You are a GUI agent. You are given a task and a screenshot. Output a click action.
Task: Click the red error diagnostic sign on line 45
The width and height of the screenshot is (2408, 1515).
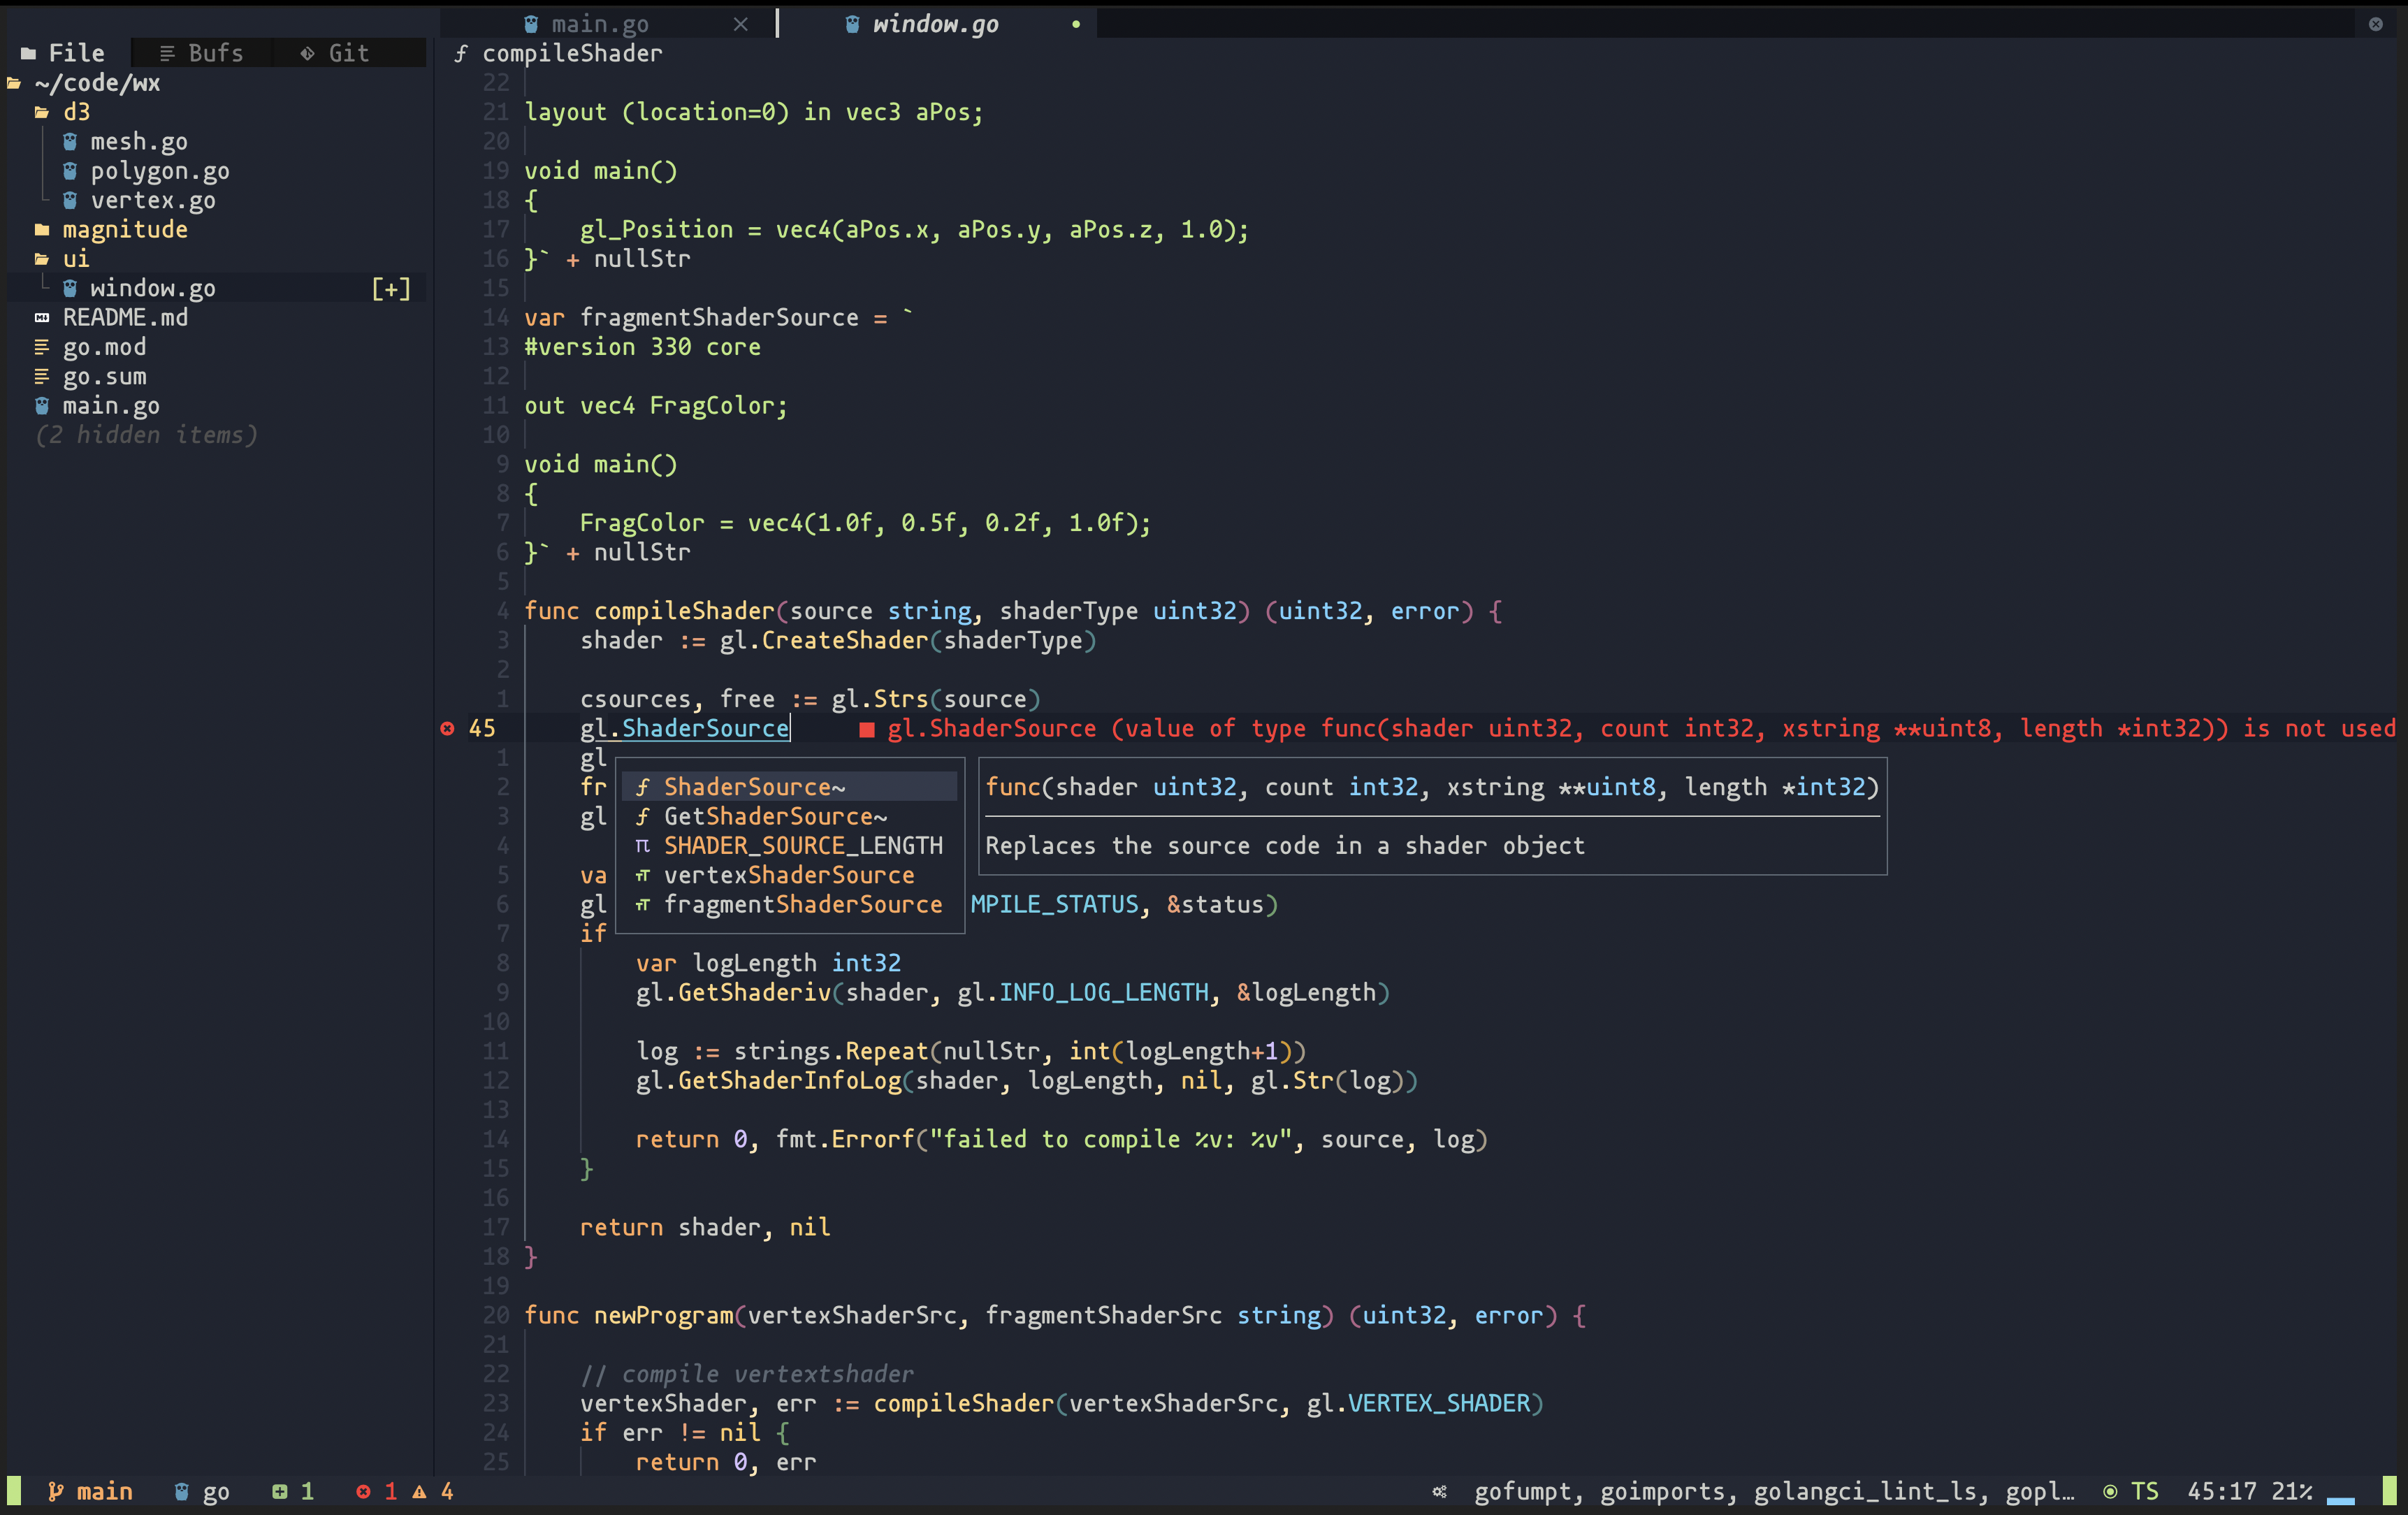[447, 729]
